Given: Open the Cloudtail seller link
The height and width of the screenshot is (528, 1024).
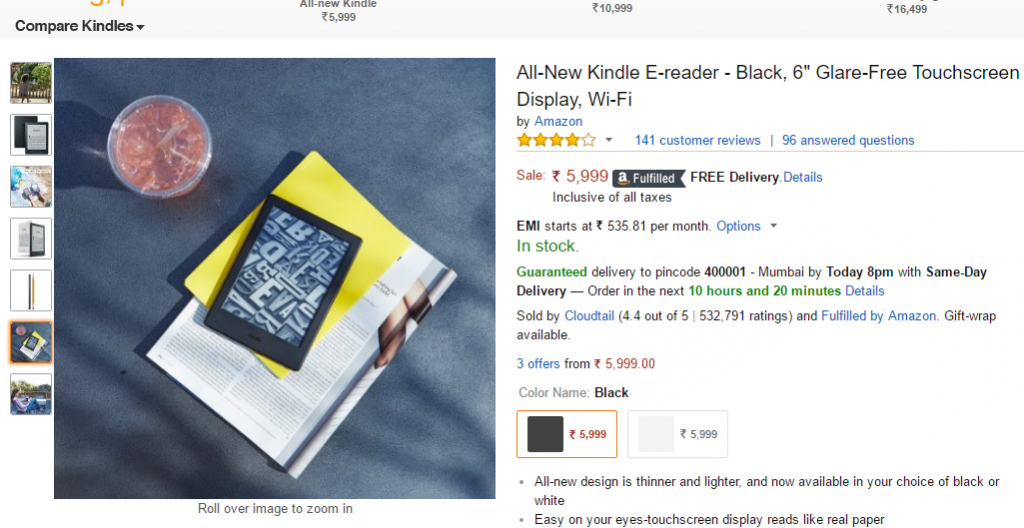Looking at the screenshot, I should pyautogui.click(x=589, y=316).
